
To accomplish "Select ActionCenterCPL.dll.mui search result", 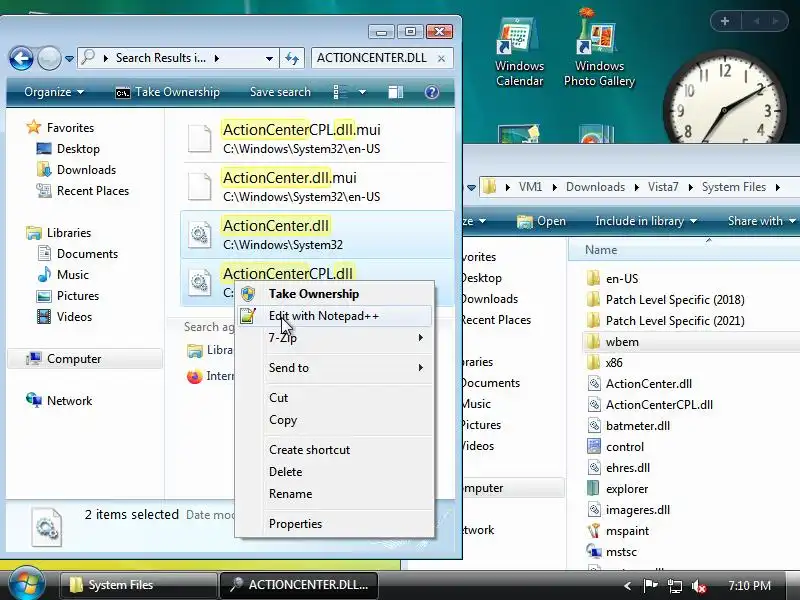I will (x=316, y=138).
